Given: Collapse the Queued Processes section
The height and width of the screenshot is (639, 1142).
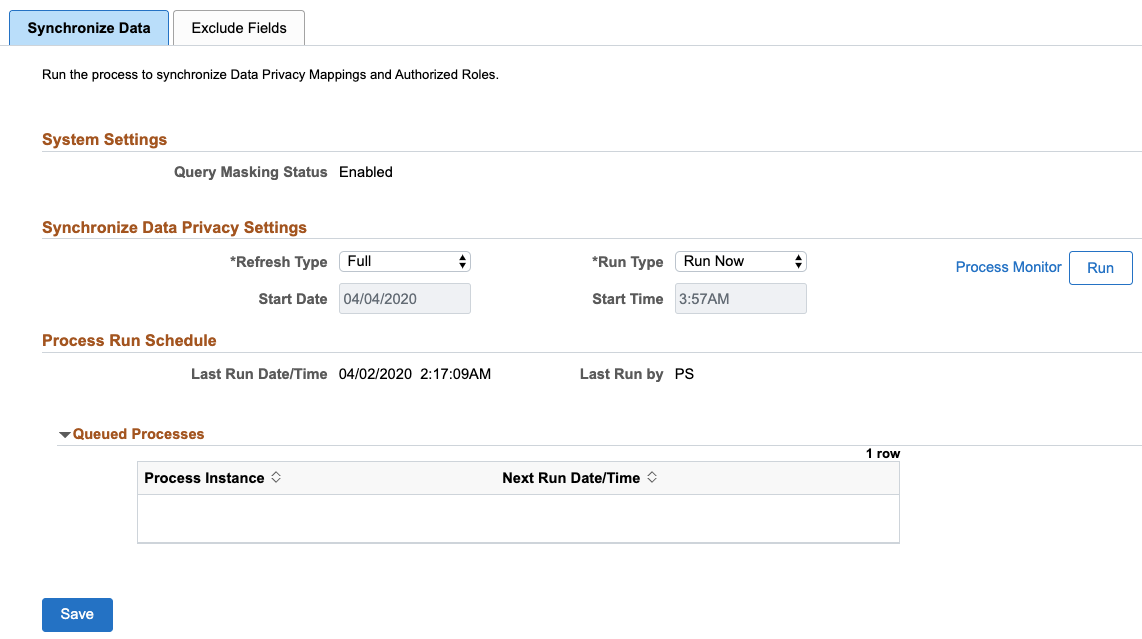Looking at the screenshot, I should tap(65, 435).
